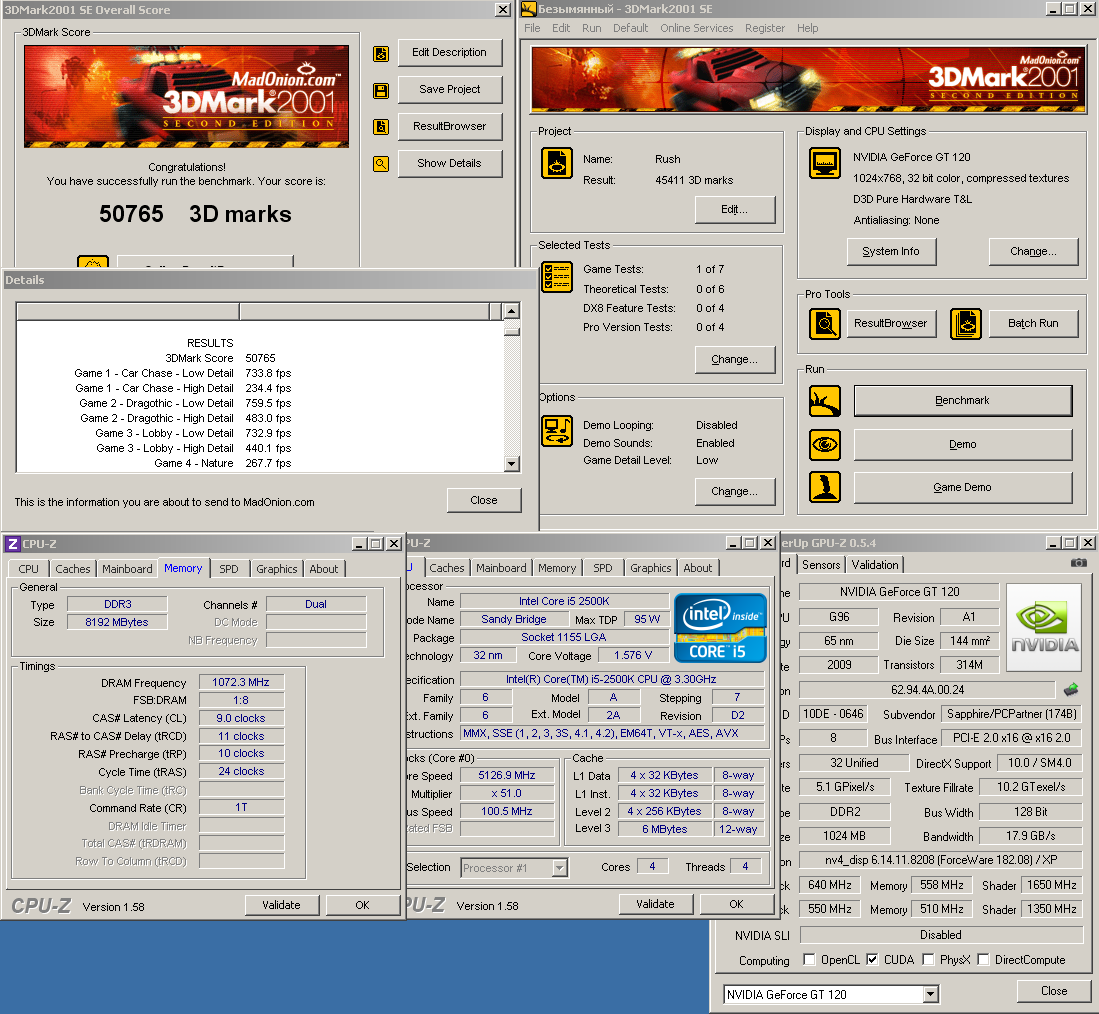
Task: Click the Save Project floppy icon
Action: [x=381, y=90]
